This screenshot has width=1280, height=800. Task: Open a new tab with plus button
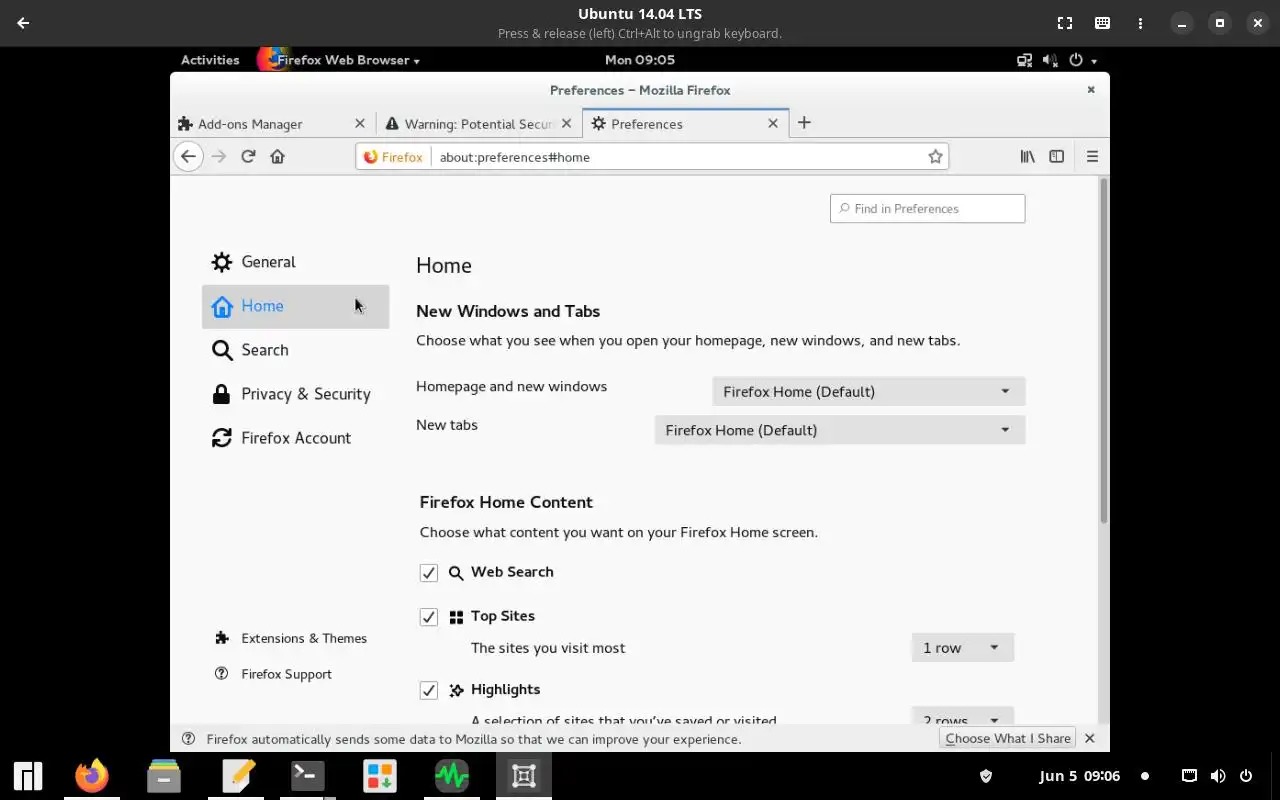(x=804, y=123)
